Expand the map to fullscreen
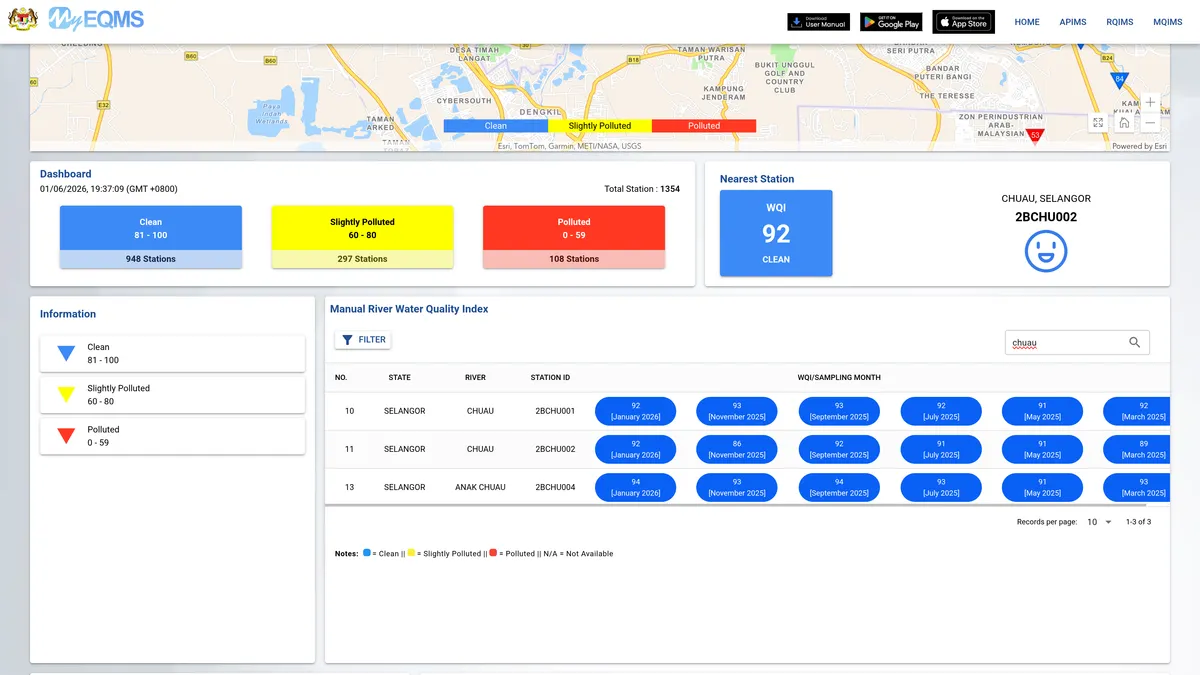Viewport: 1200px width, 675px height. 1098,122
